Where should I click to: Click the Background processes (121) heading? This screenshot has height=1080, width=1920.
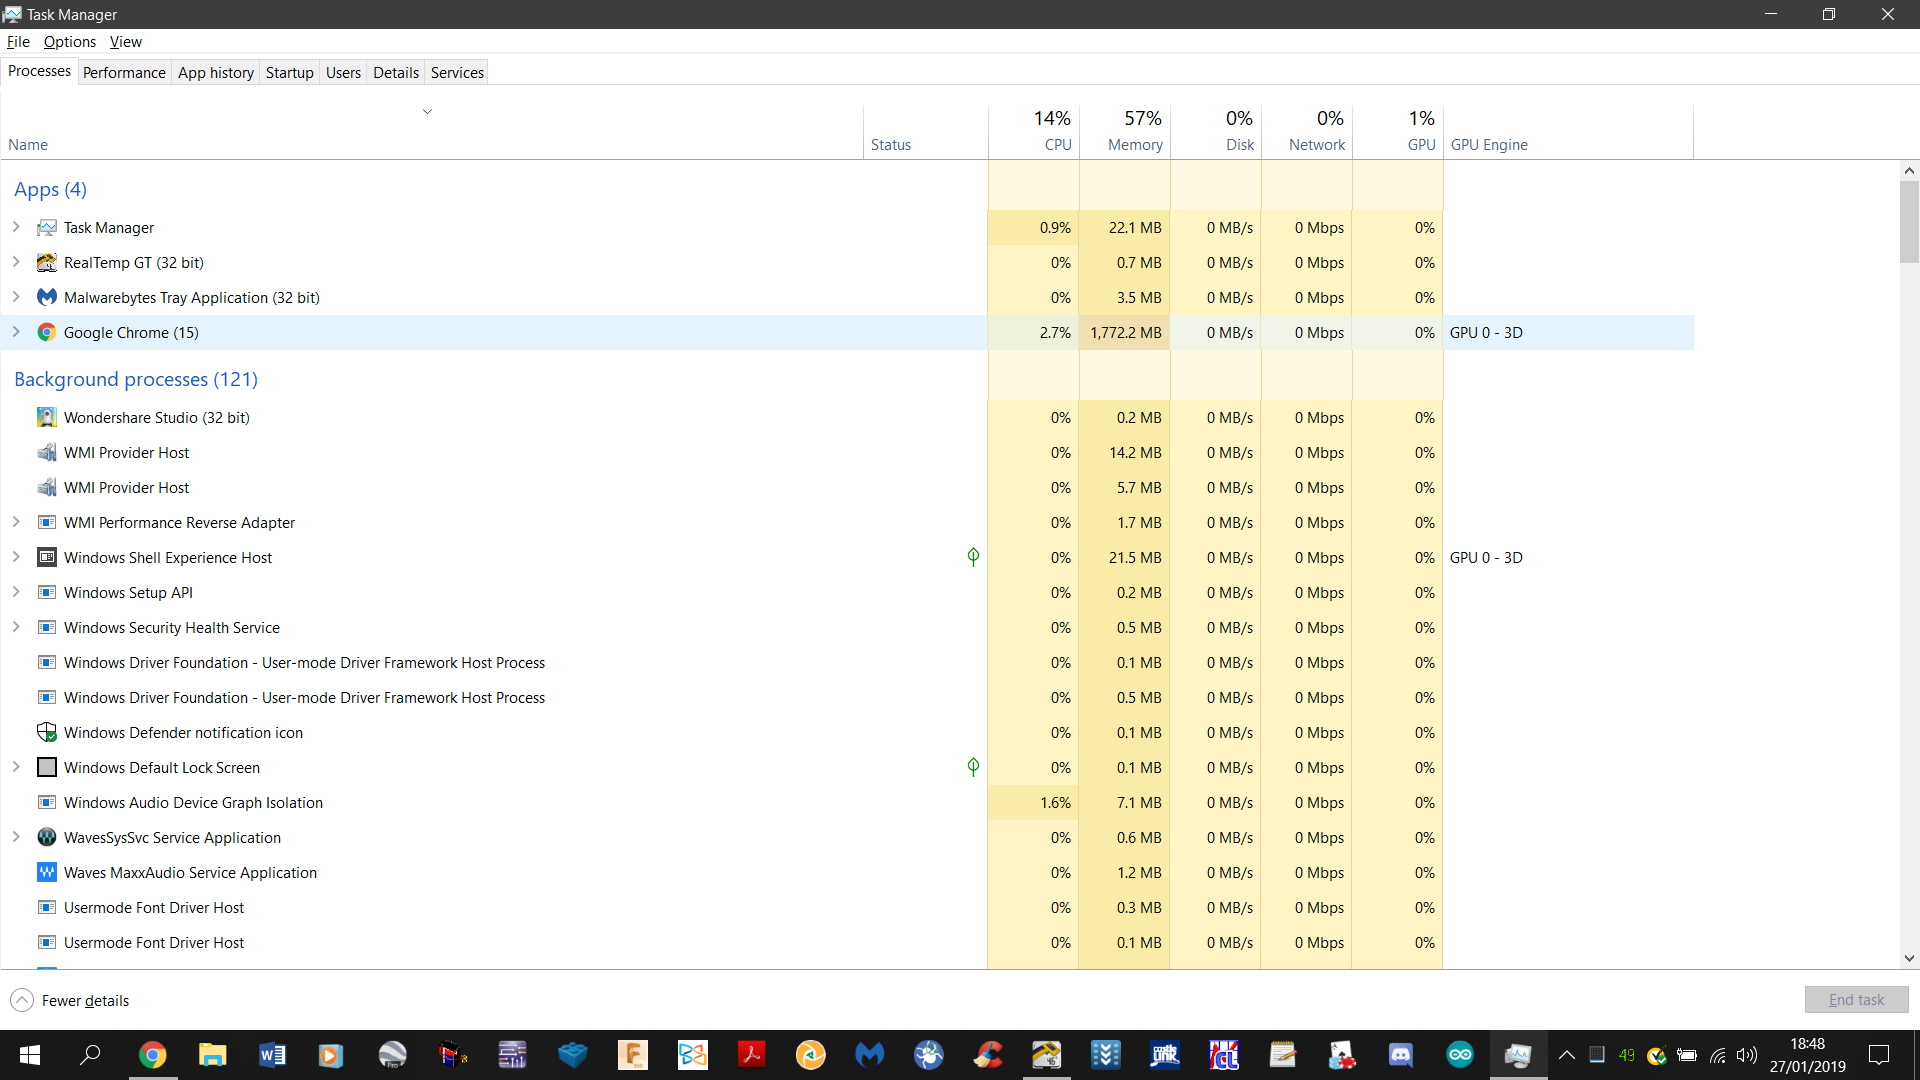click(x=136, y=379)
